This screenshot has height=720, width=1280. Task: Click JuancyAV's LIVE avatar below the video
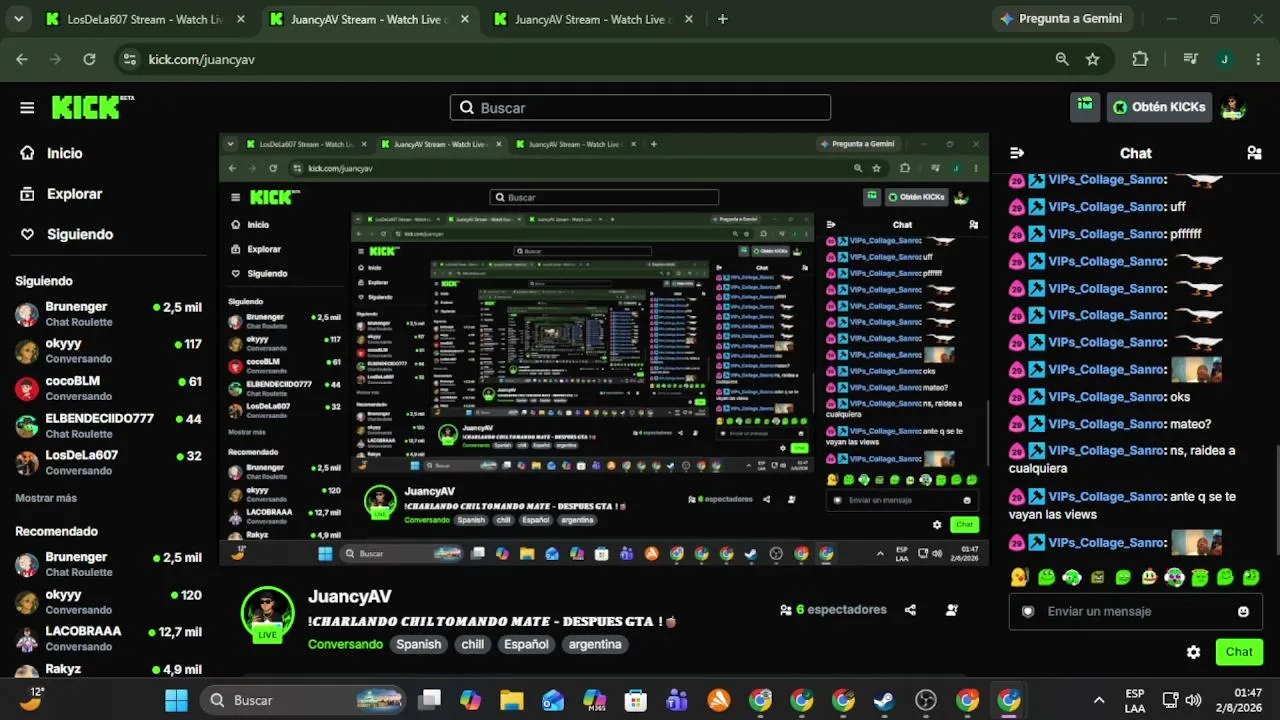pos(268,613)
